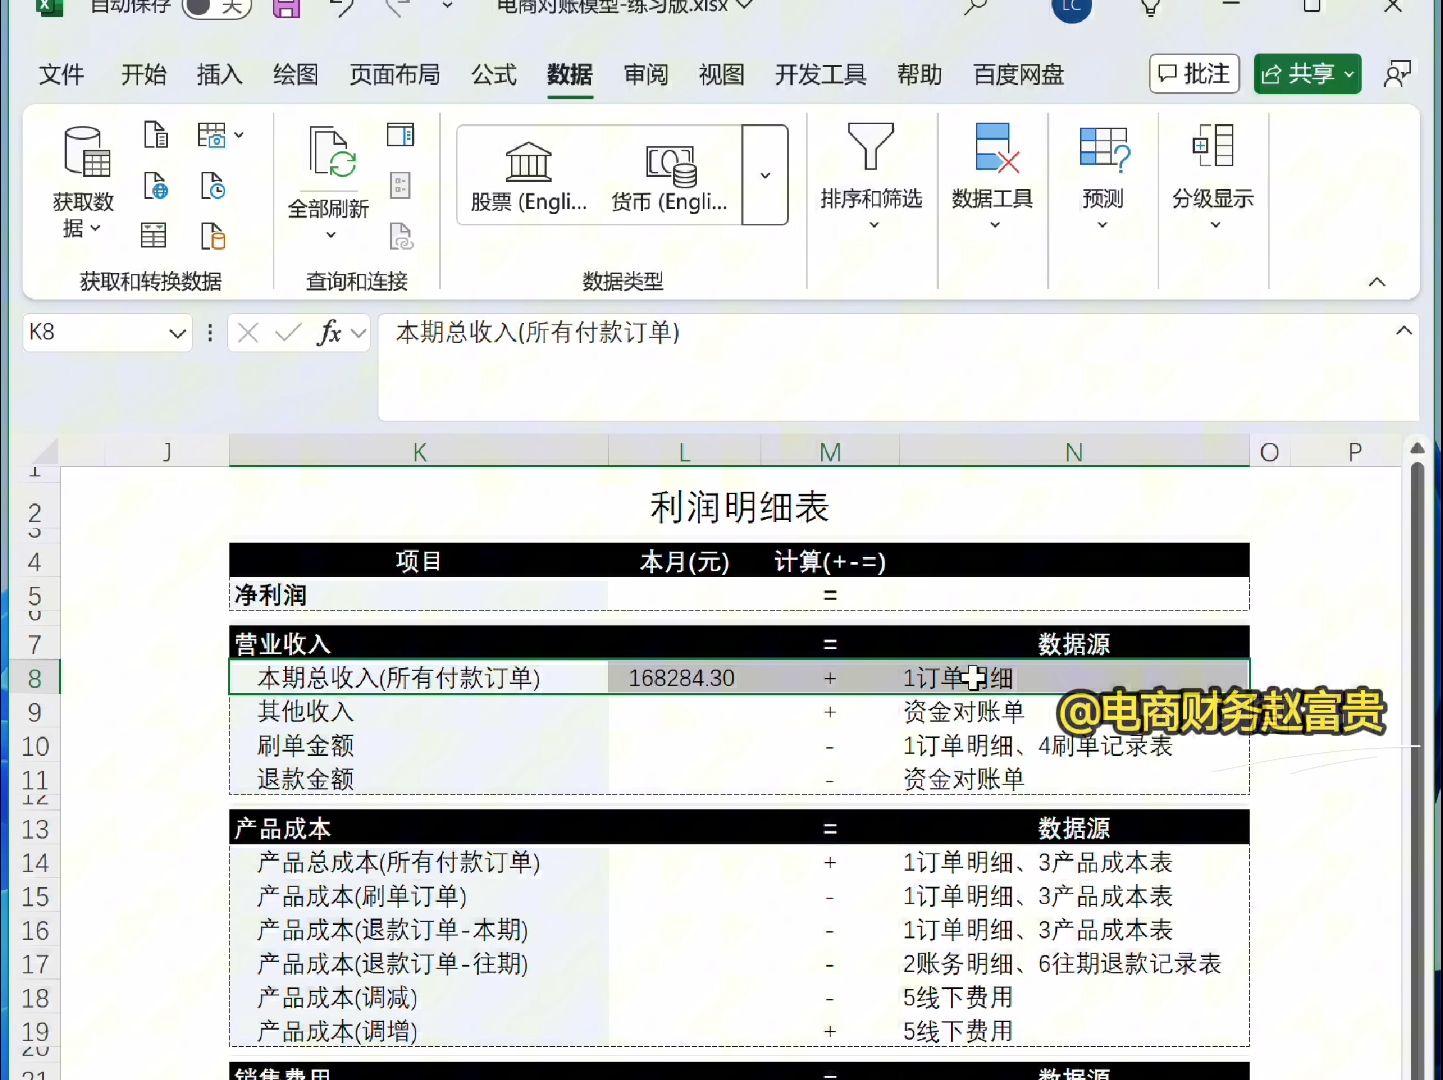Select the 其他收入 cell
This screenshot has height=1080, width=1443.
[419, 712]
